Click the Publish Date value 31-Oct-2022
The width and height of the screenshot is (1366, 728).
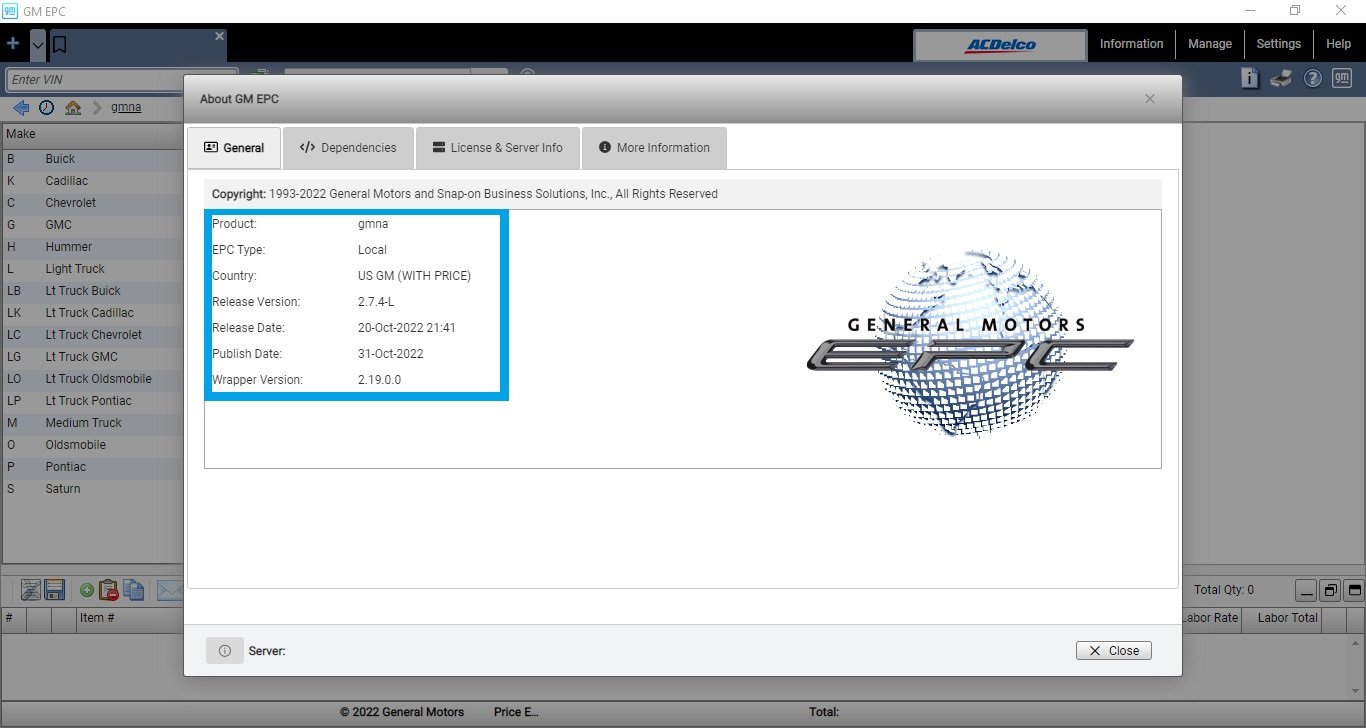391,354
